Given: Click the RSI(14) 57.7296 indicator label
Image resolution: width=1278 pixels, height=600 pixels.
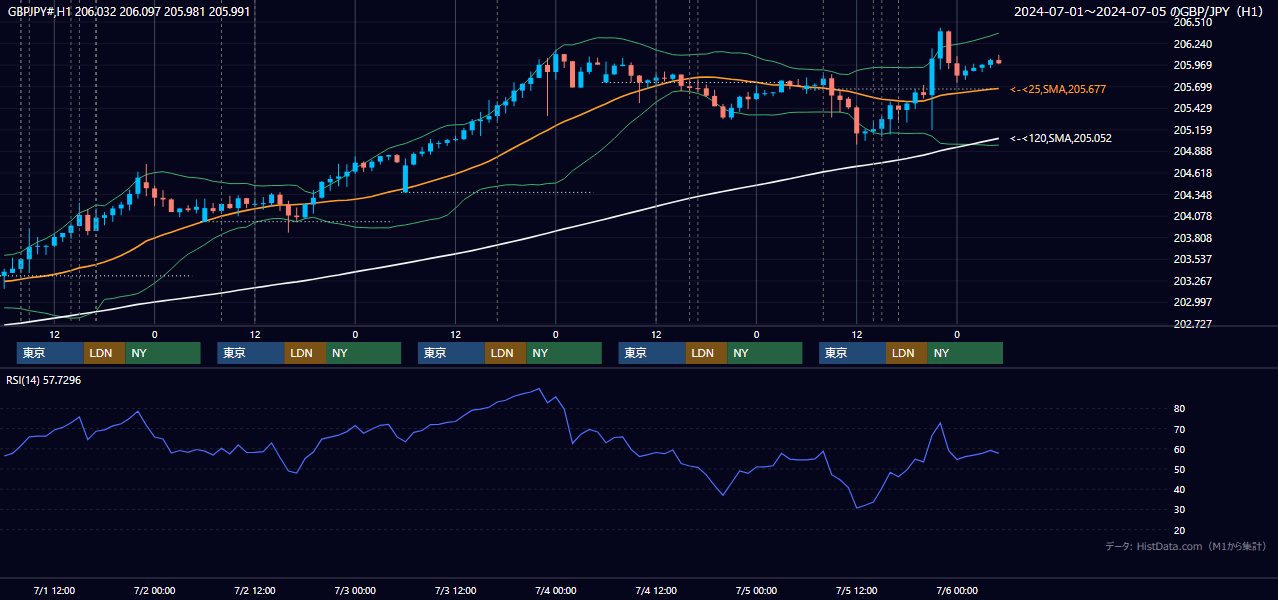Looking at the screenshot, I should pyautogui.click(x=44, y=380).
